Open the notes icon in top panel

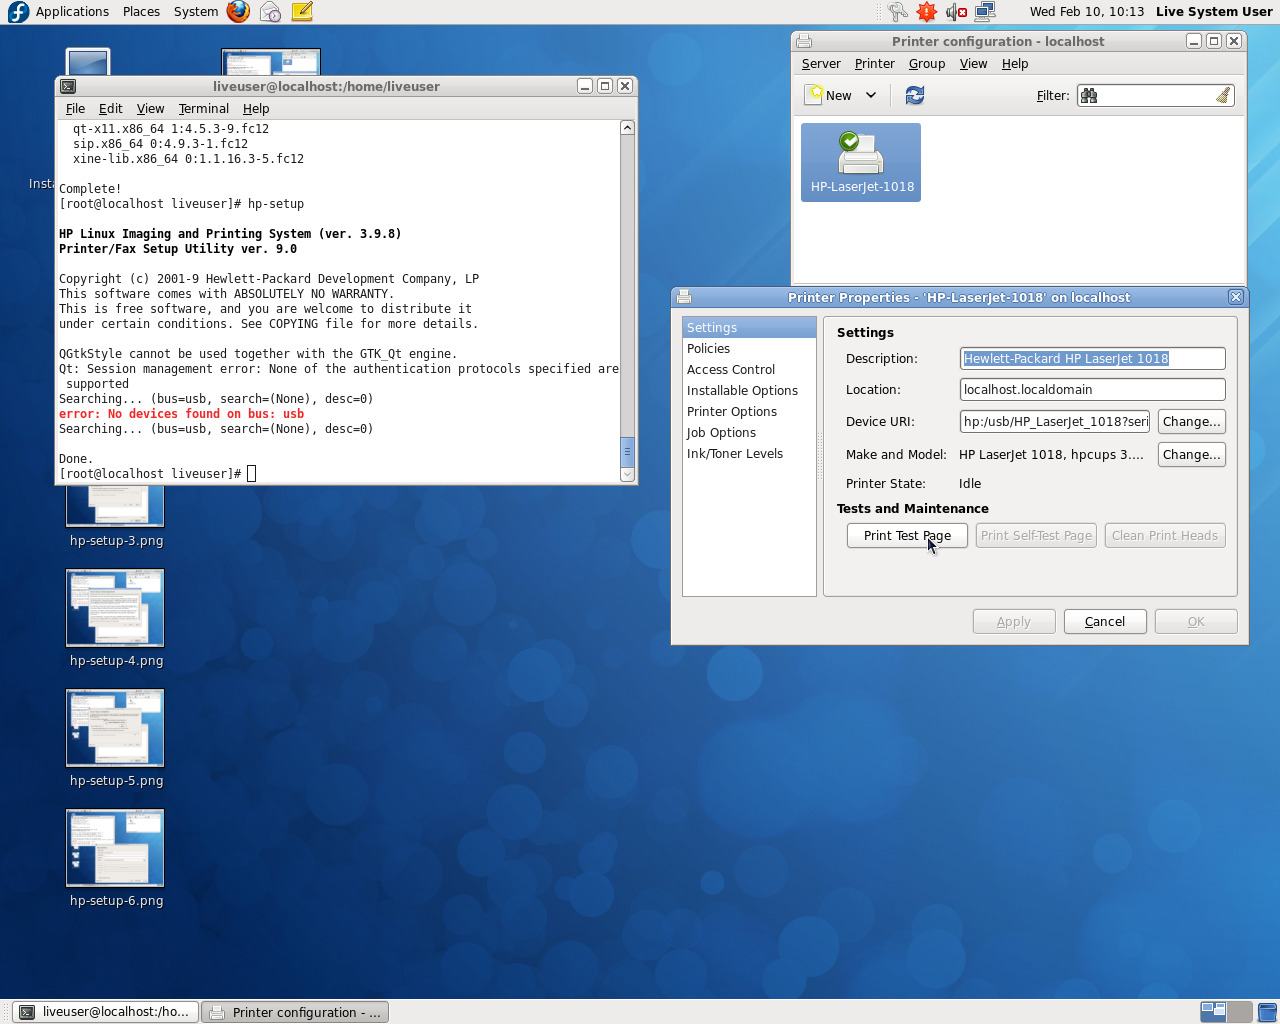(x=302, y=12)
